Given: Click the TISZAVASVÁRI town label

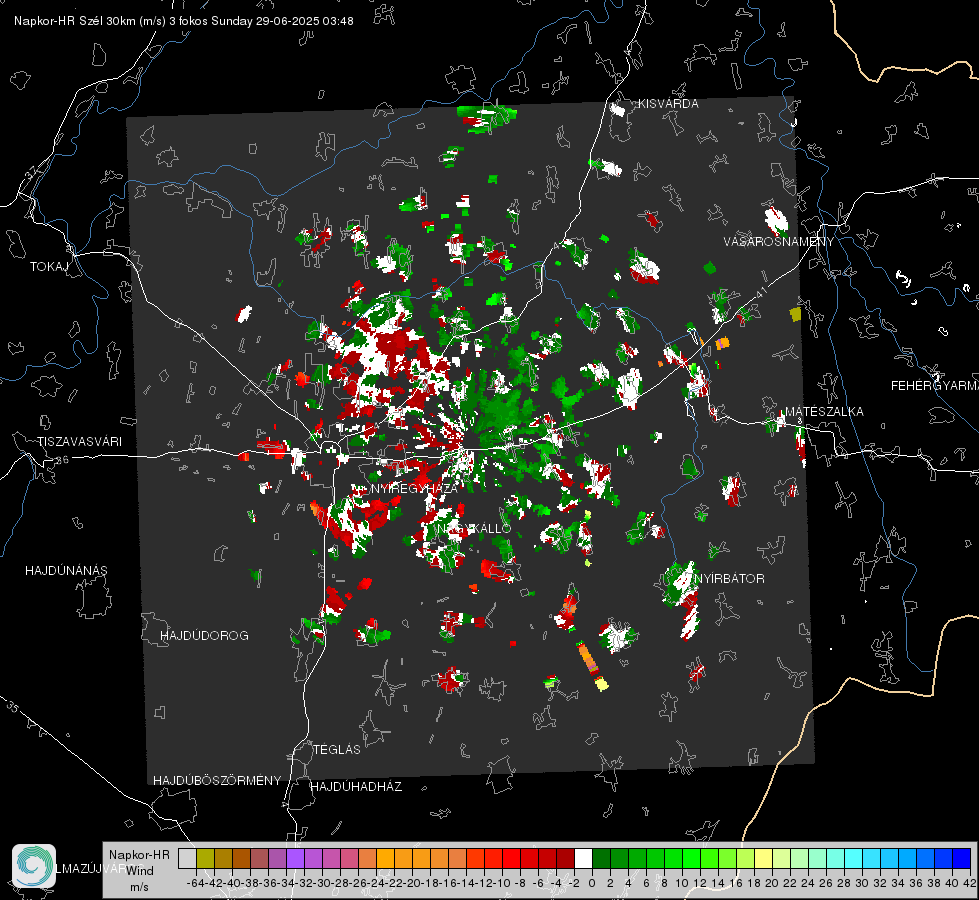Looking at the screenshot, I should pyautogui.click(x=79, y=442).
